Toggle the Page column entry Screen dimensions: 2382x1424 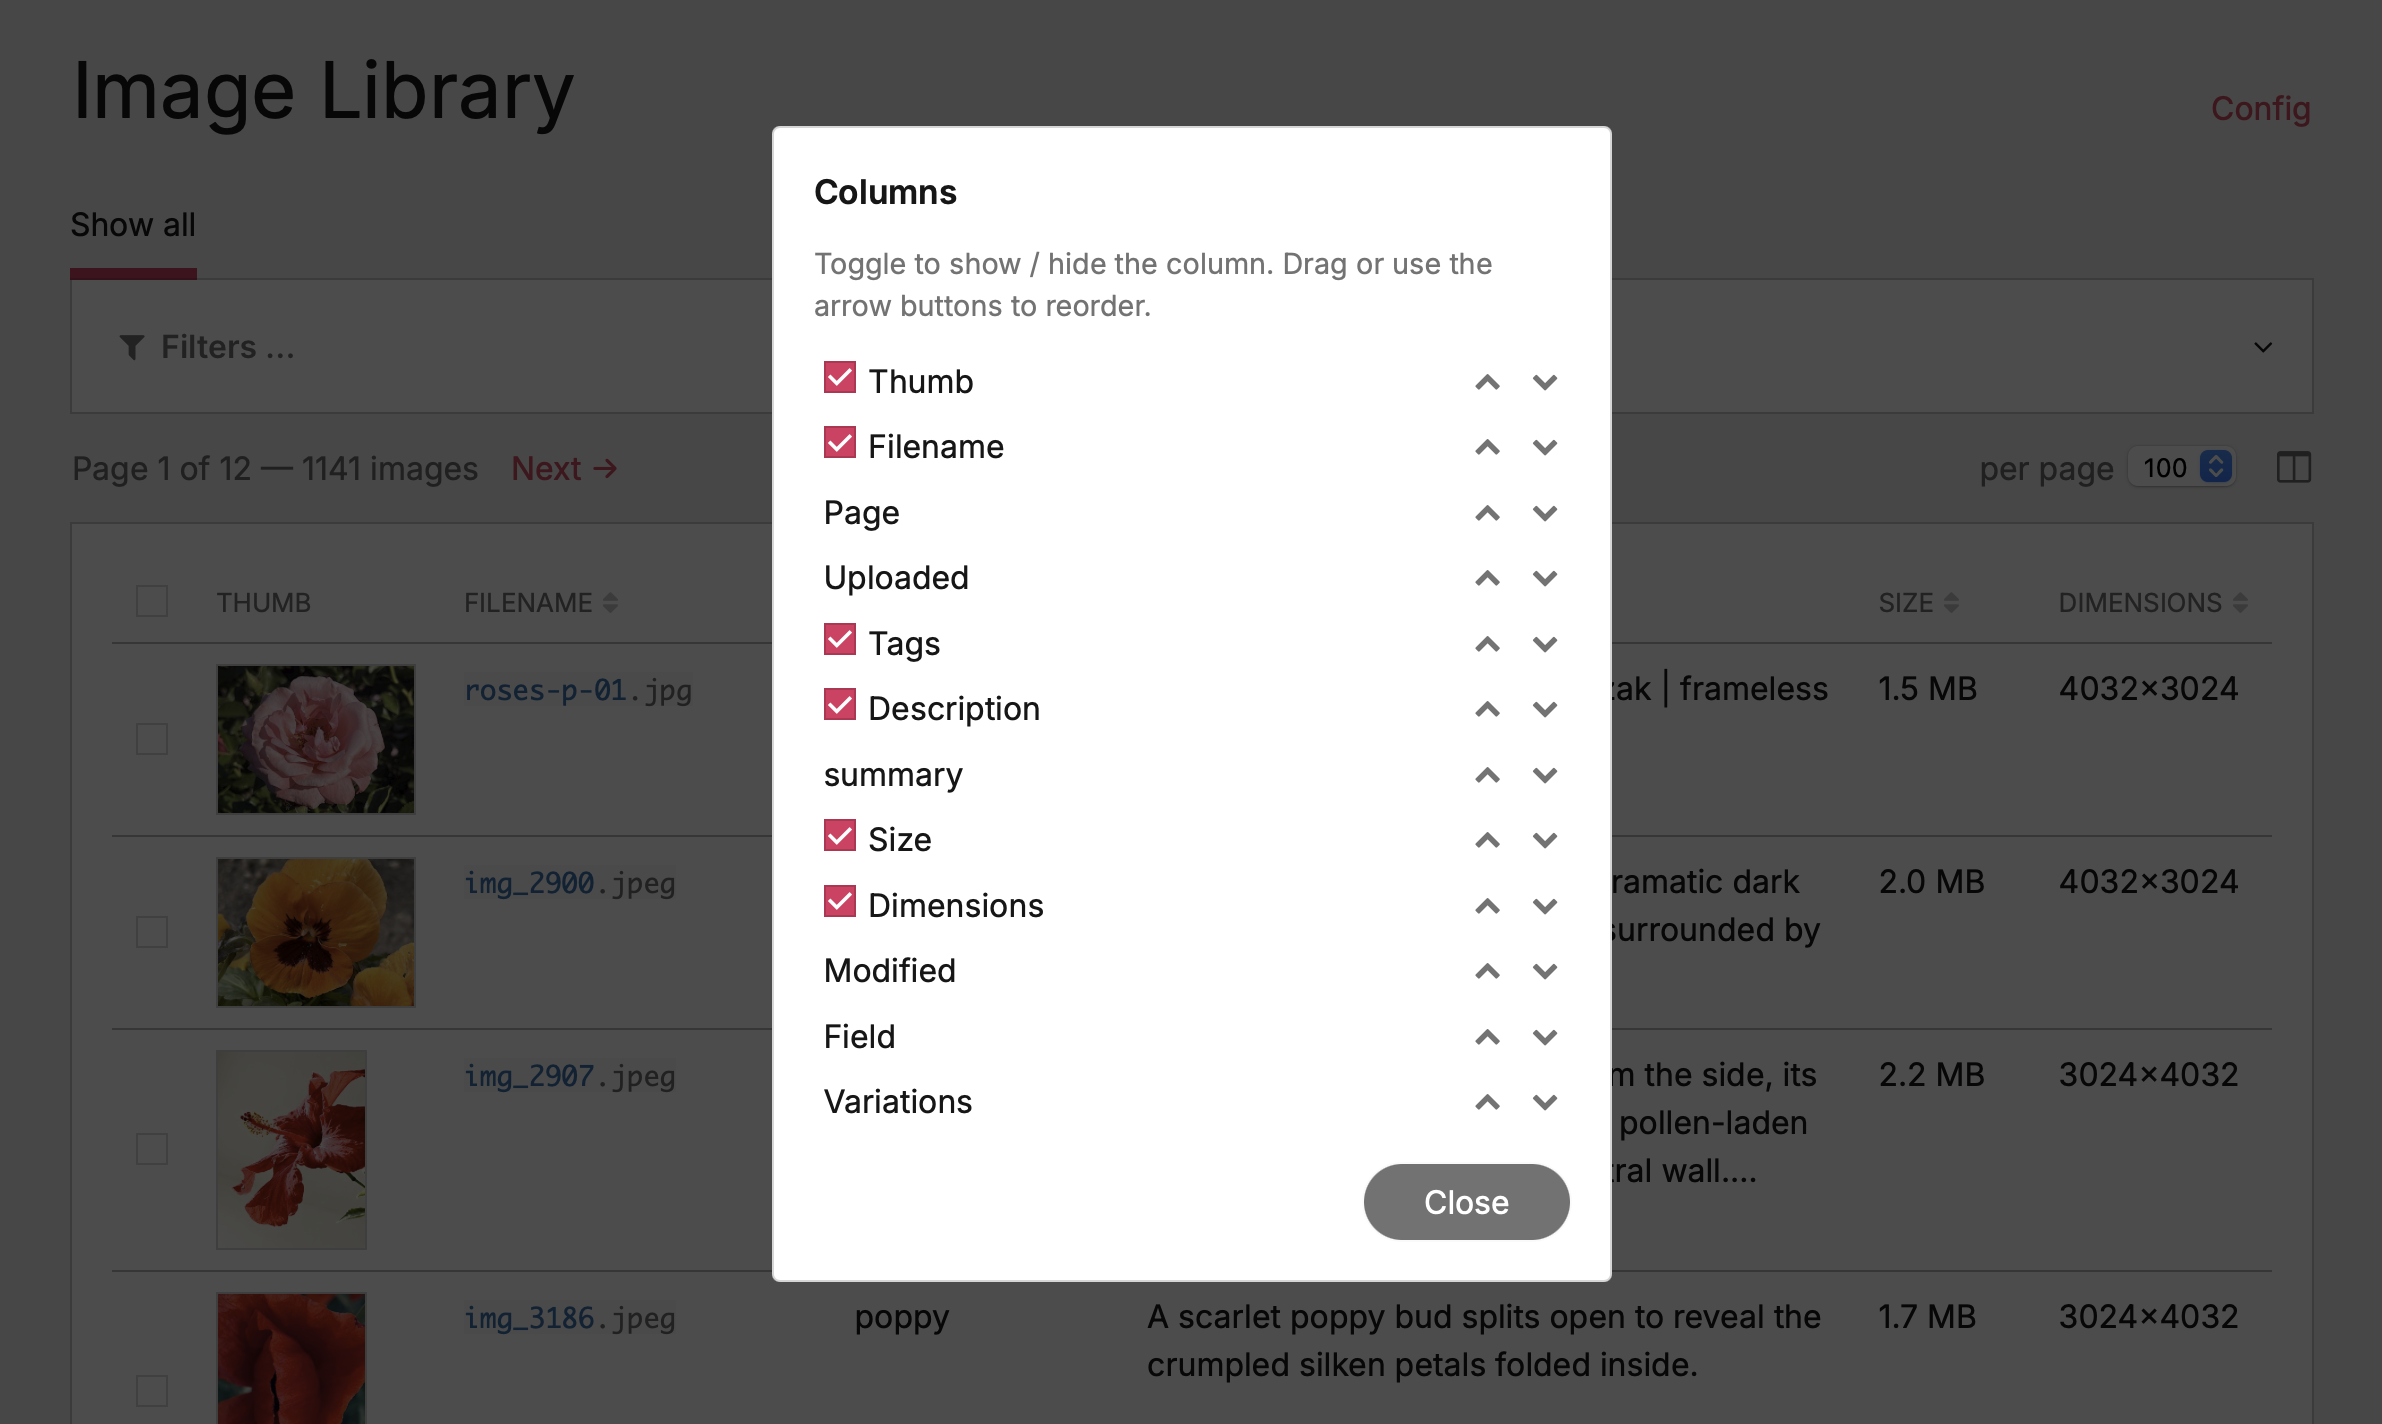[x=861, y=513]
